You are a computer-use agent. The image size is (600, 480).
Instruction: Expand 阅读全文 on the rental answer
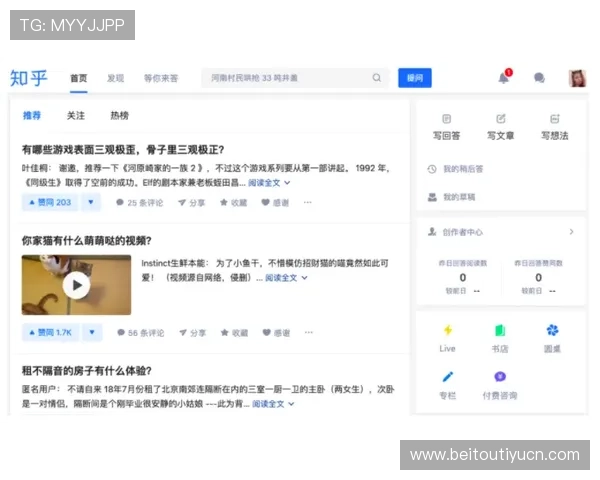[273, 404]
